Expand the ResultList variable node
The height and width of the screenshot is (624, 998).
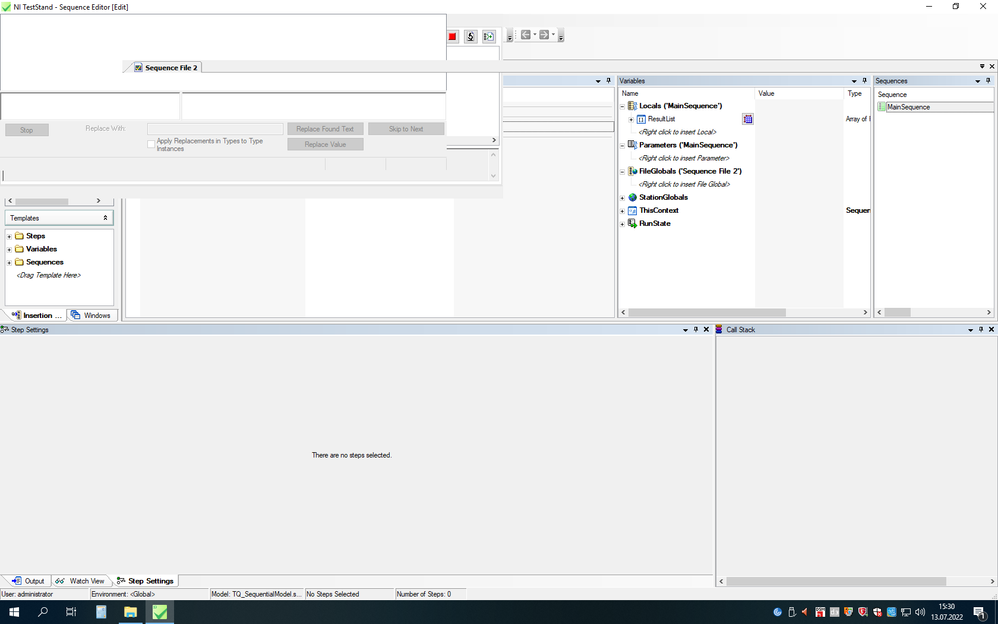pos(631,118)
